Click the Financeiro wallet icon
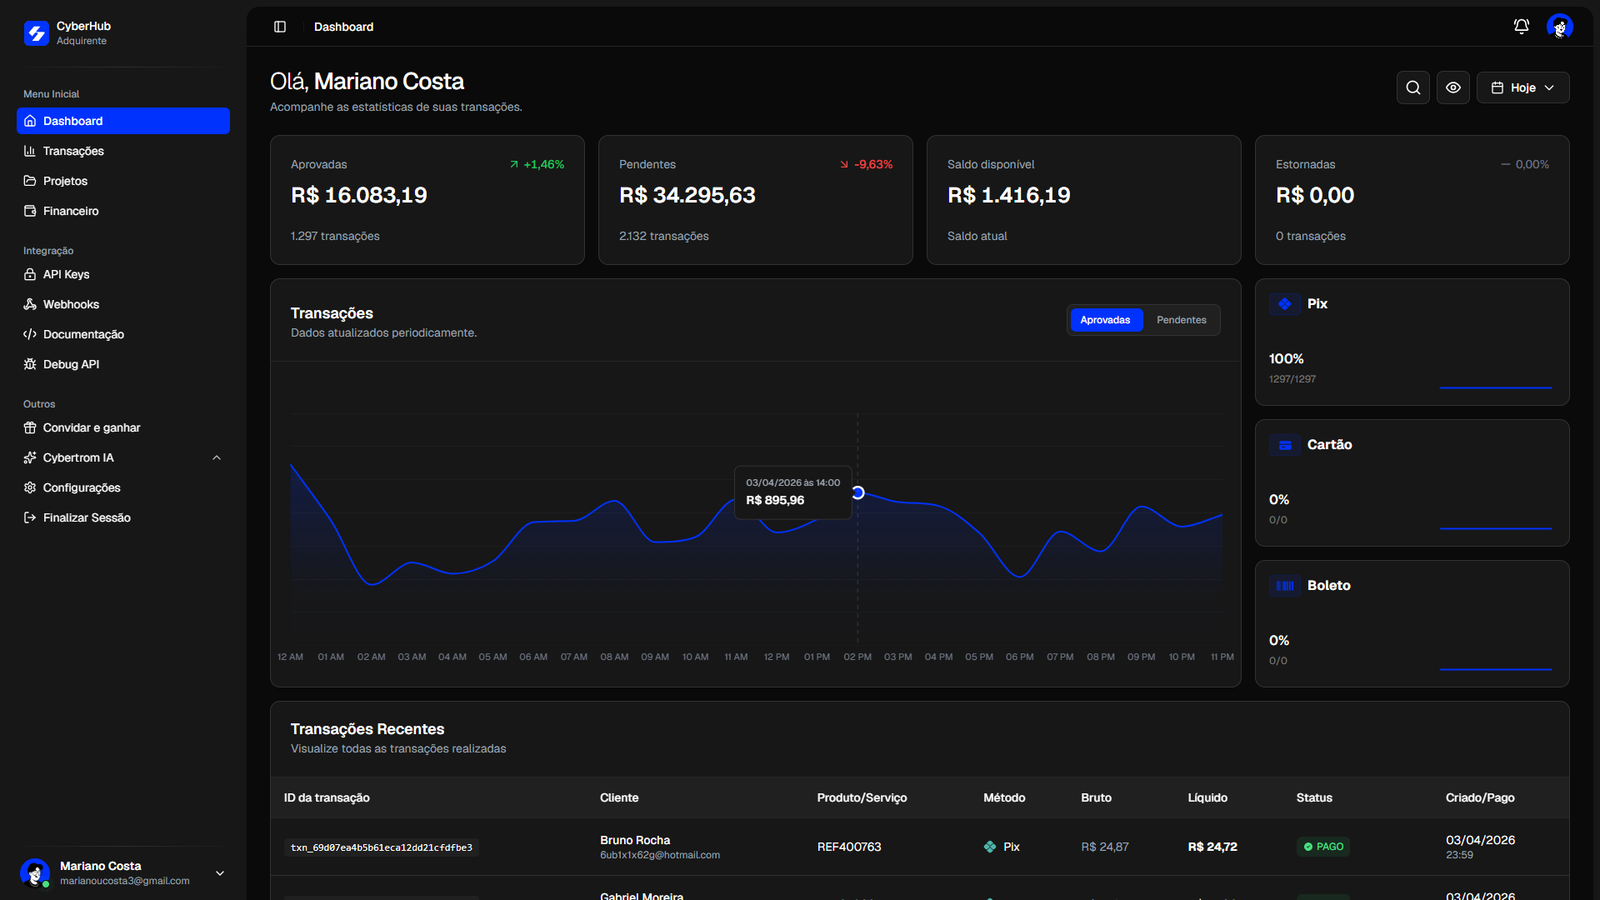 click(30, 211)
